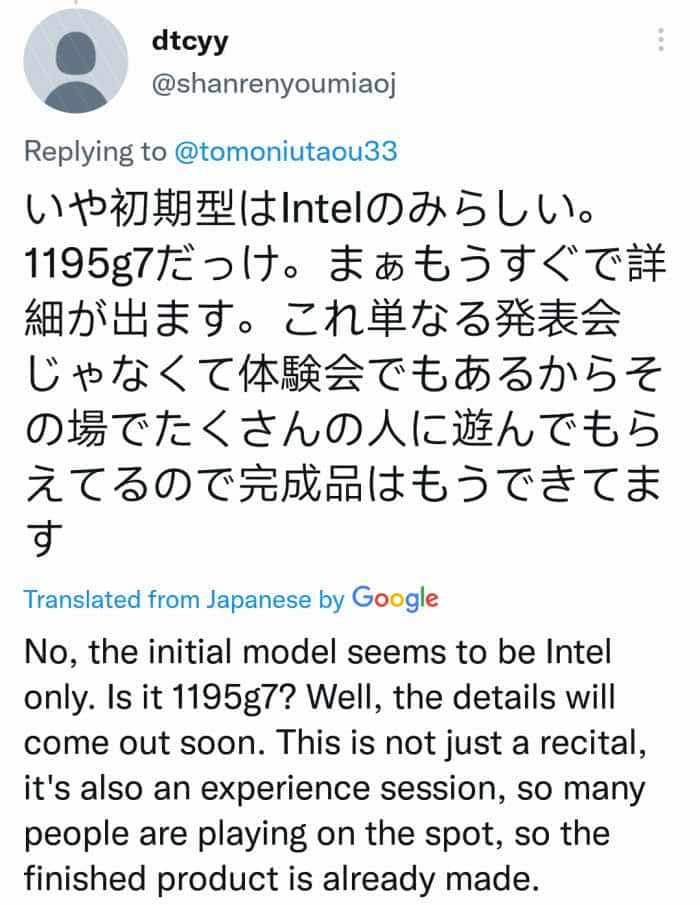
Task: Click the colorful Google logo
Action: [396, 599]
